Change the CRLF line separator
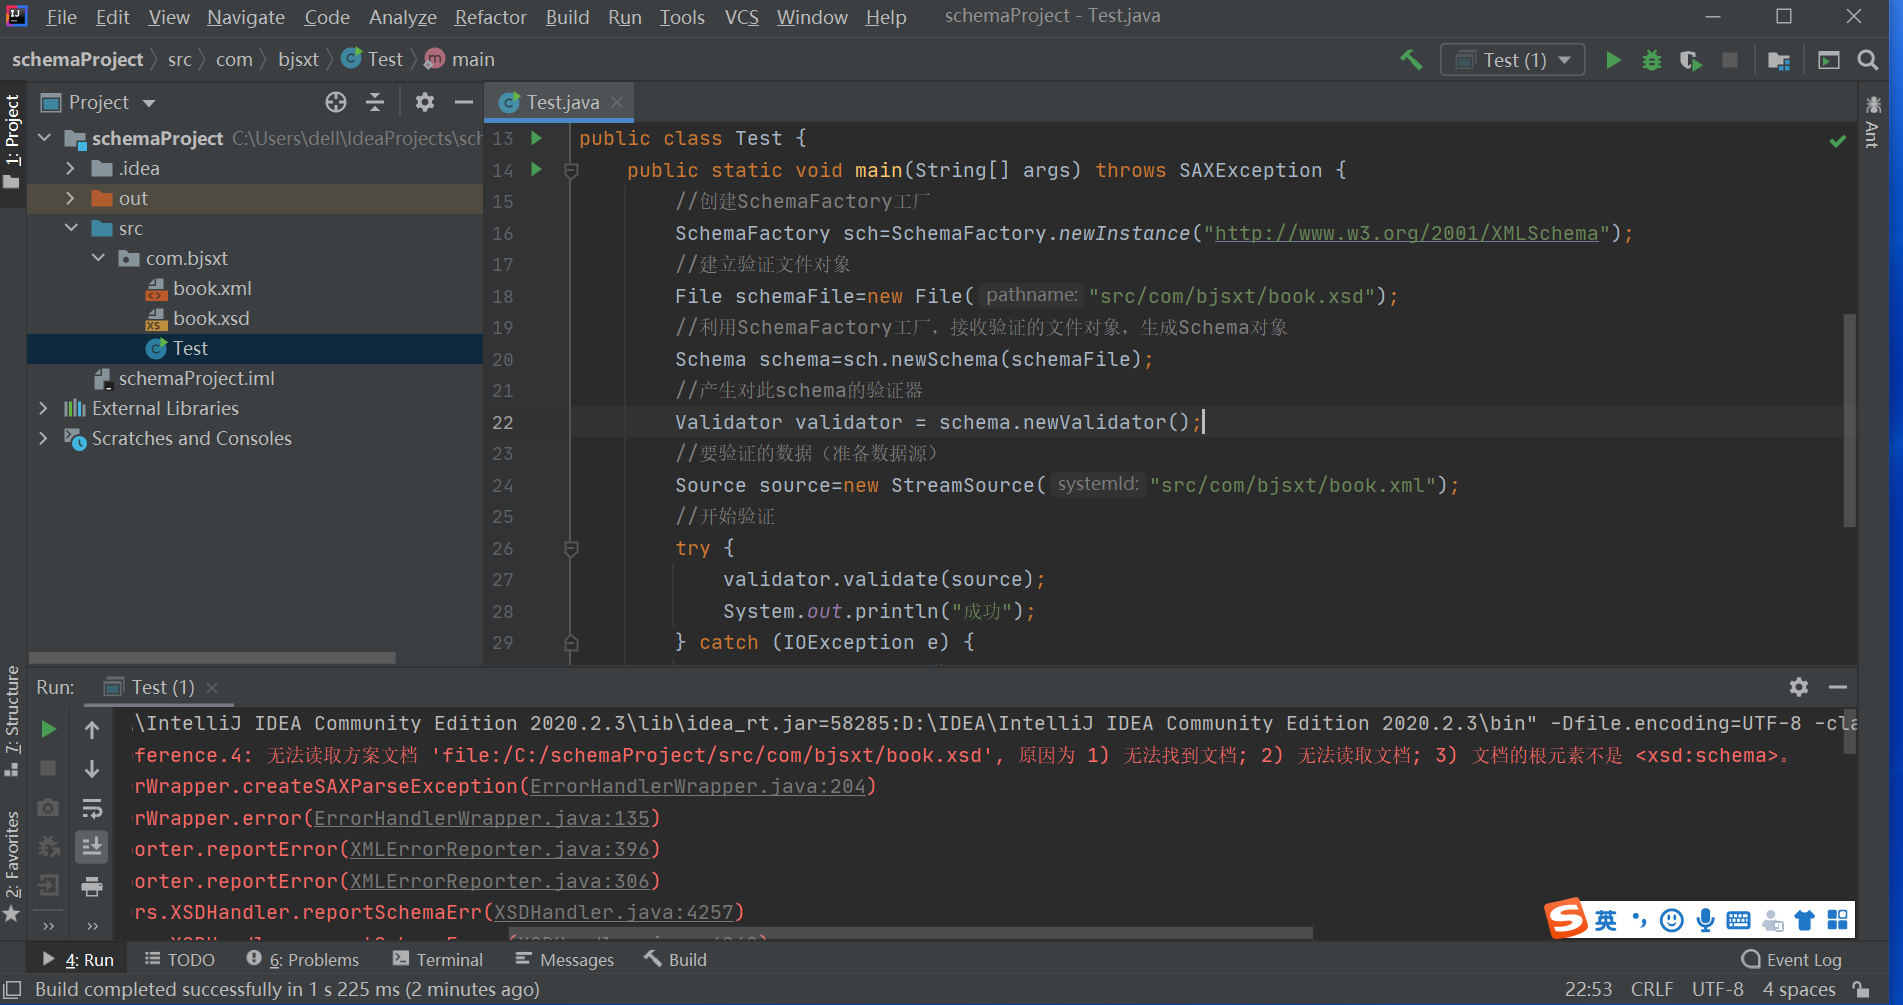Screen dimensions: 1903x1005 tap(1651, 989)
